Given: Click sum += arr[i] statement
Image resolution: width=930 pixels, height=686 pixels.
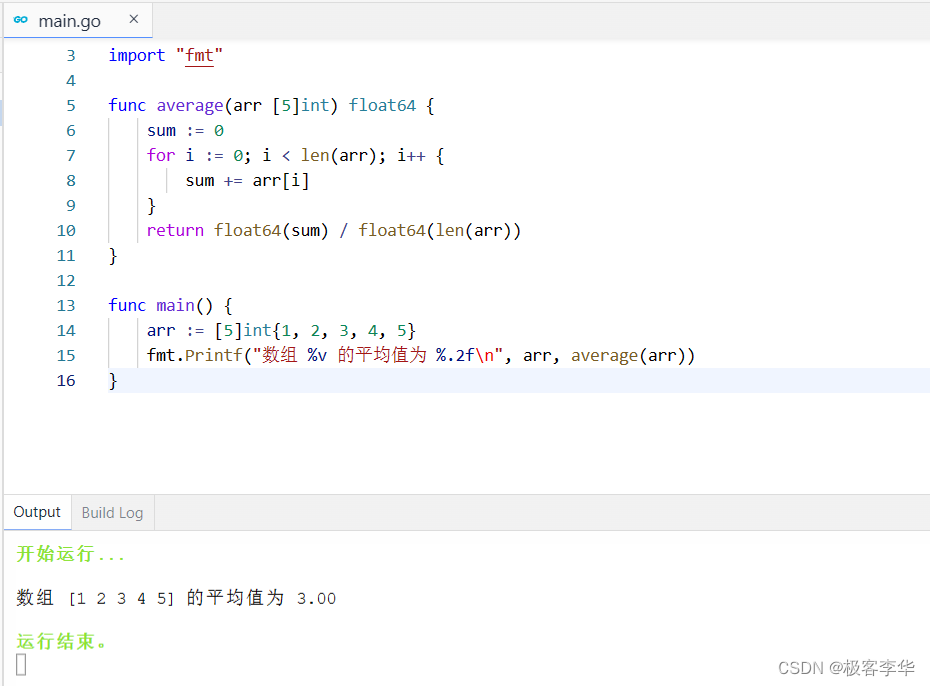Looking at the screenshot, I should point(247,180).
